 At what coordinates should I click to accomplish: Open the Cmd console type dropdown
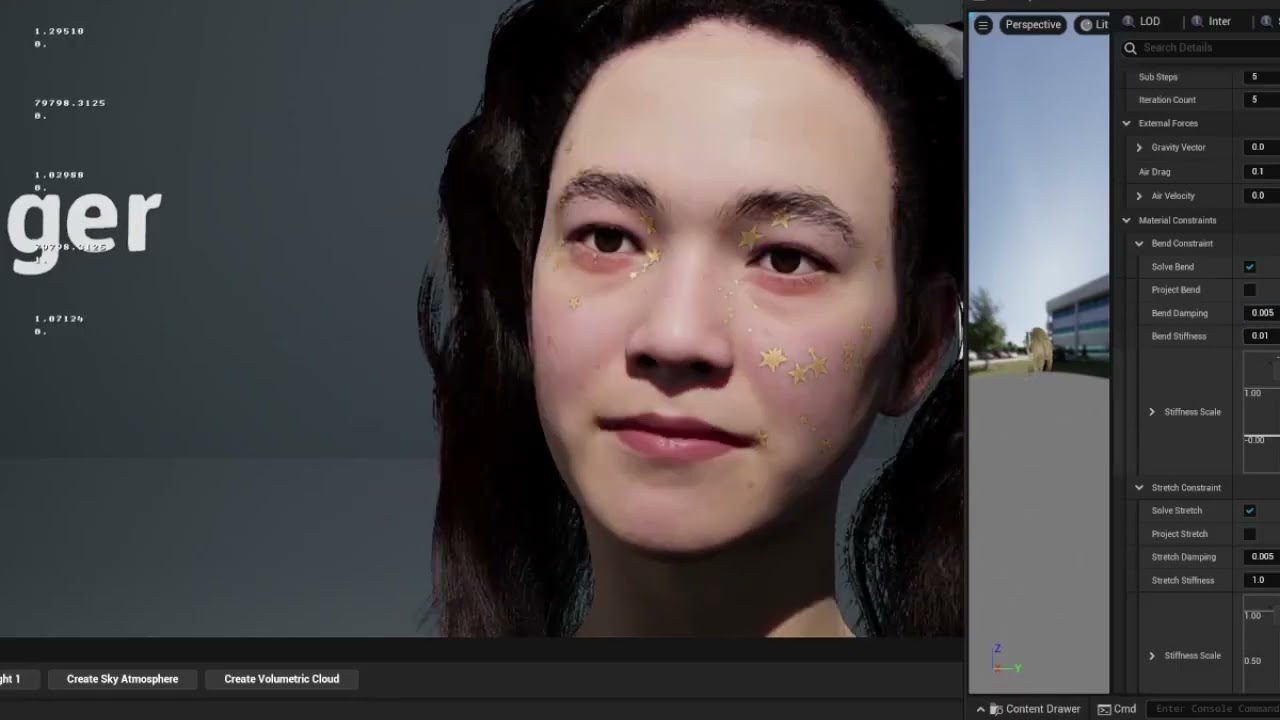[x=1117, y=709]
